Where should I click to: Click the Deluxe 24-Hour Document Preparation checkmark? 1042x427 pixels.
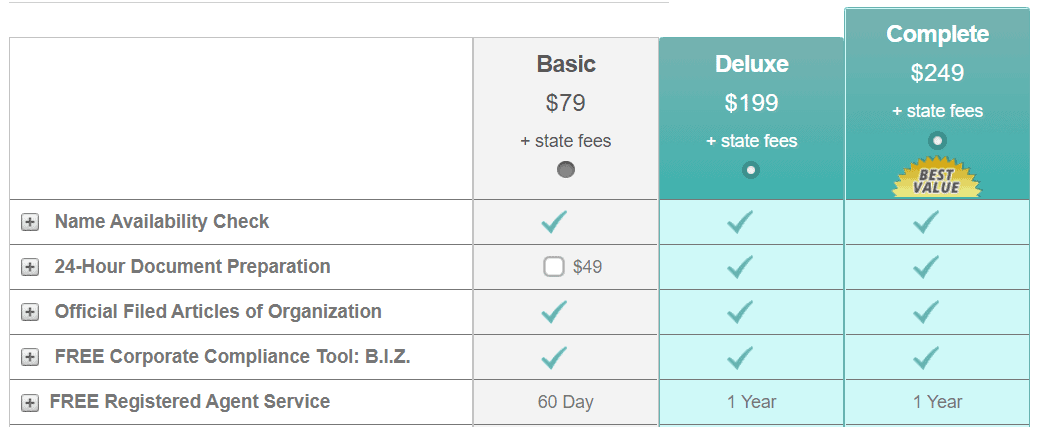coord(740,266)
